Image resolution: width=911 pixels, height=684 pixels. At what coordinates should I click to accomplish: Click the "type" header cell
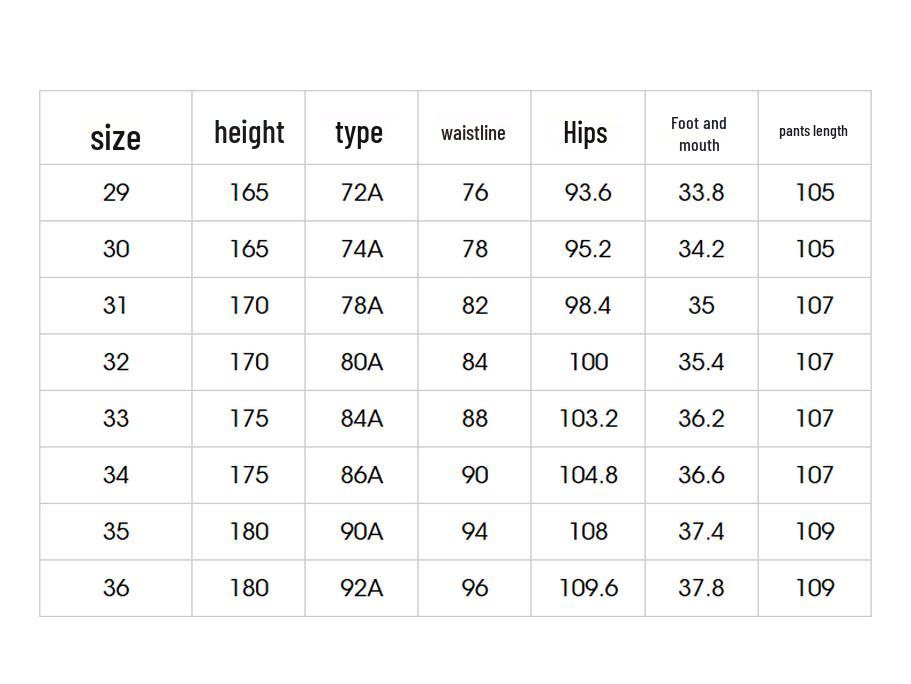click(359, 132)
